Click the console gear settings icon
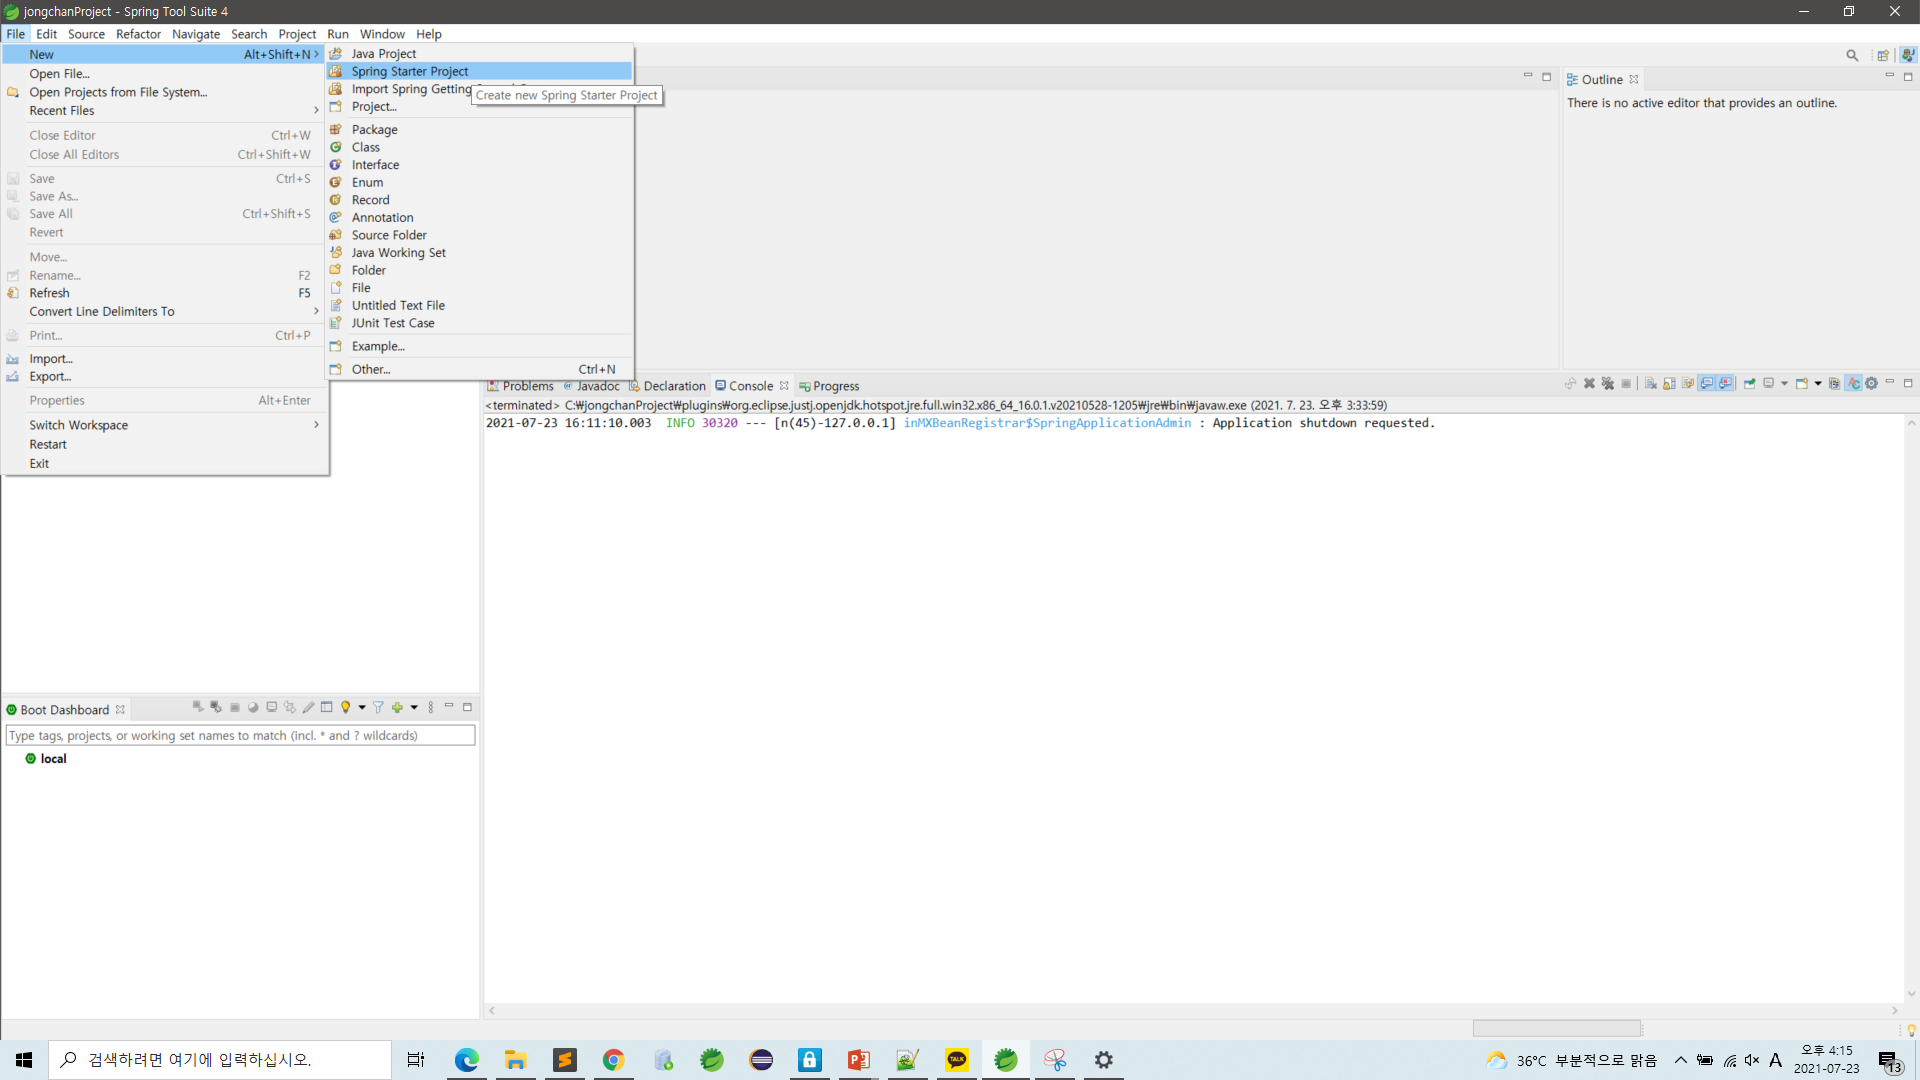 point(1871,383)
